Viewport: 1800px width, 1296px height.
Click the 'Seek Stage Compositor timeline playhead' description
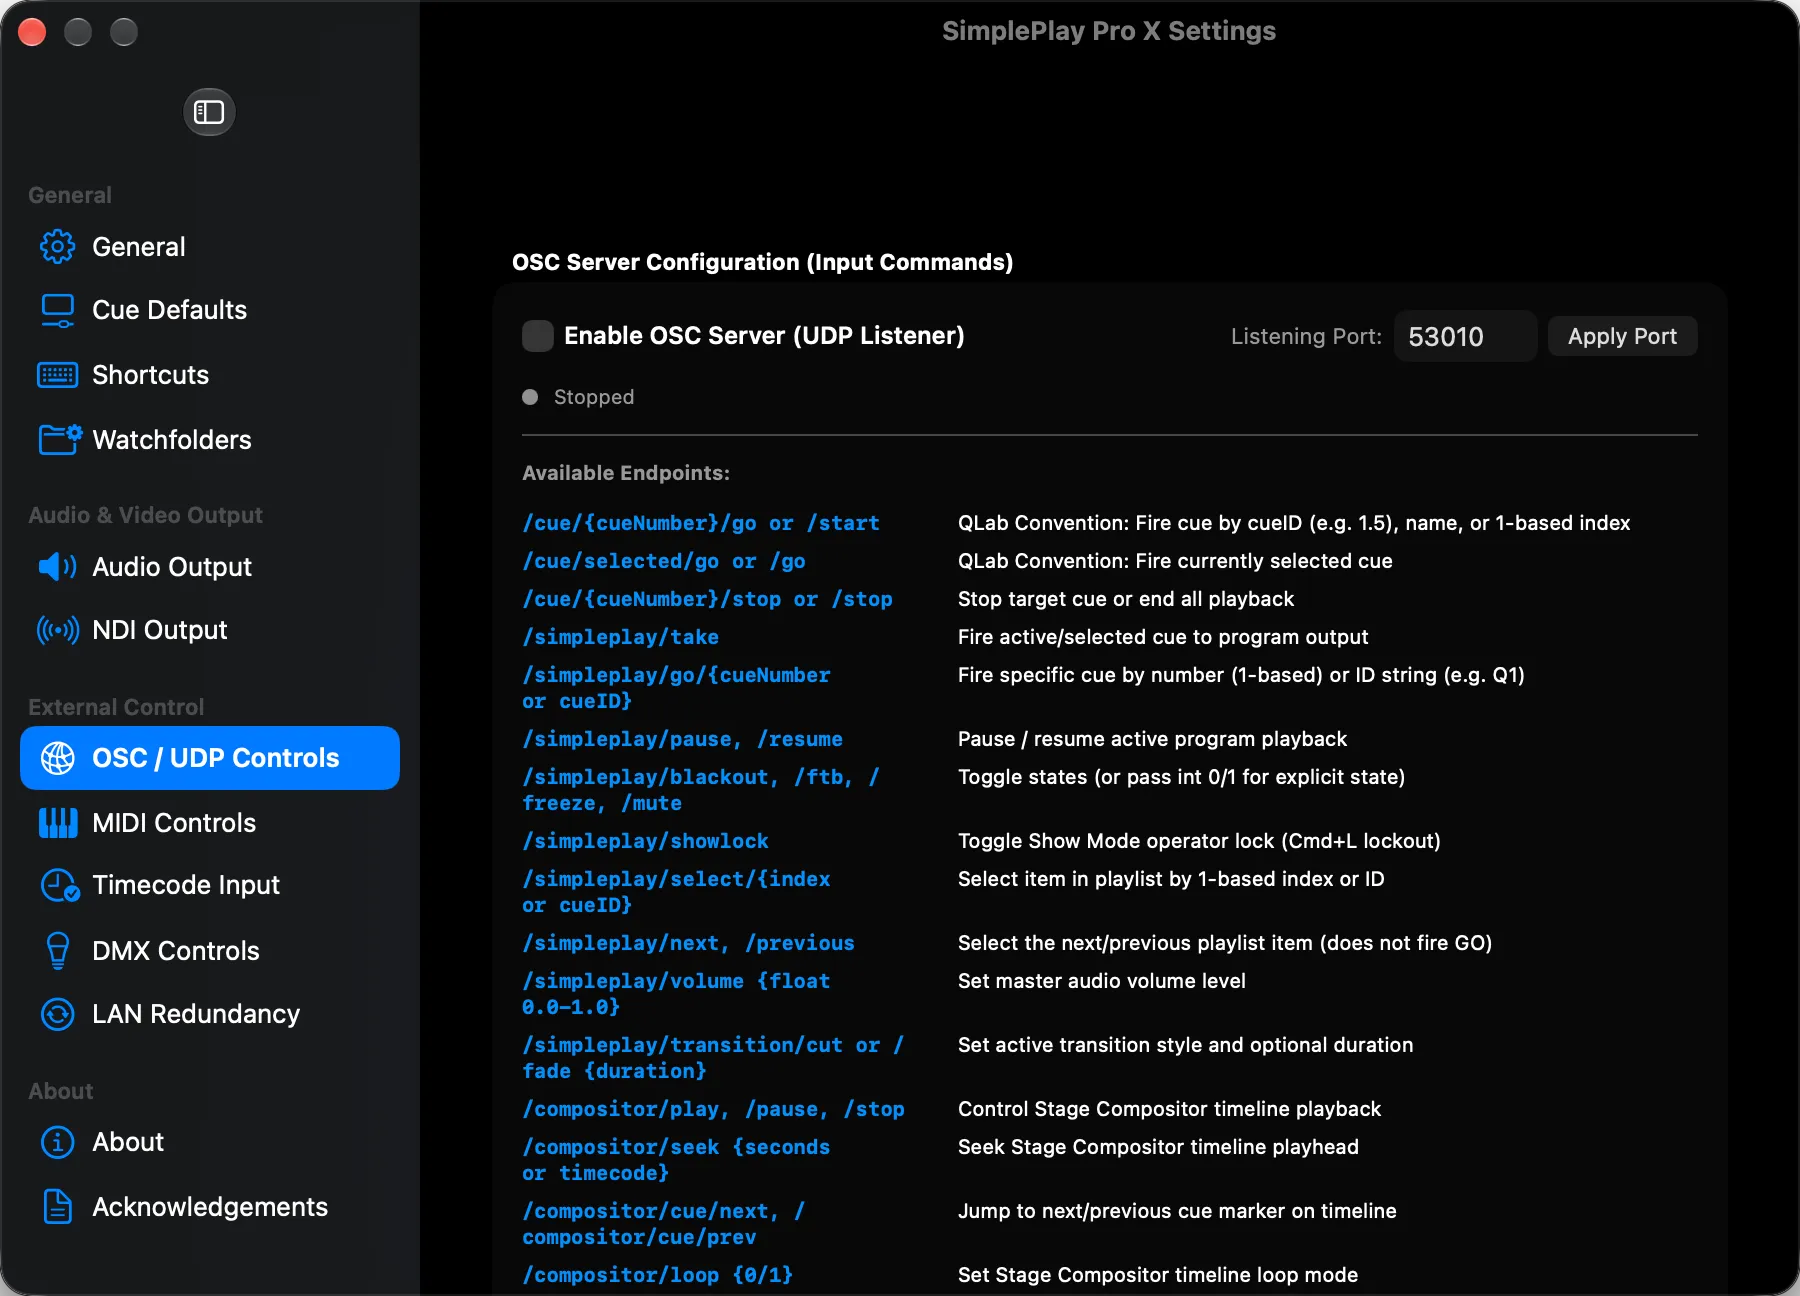tap(1158, 1147)
